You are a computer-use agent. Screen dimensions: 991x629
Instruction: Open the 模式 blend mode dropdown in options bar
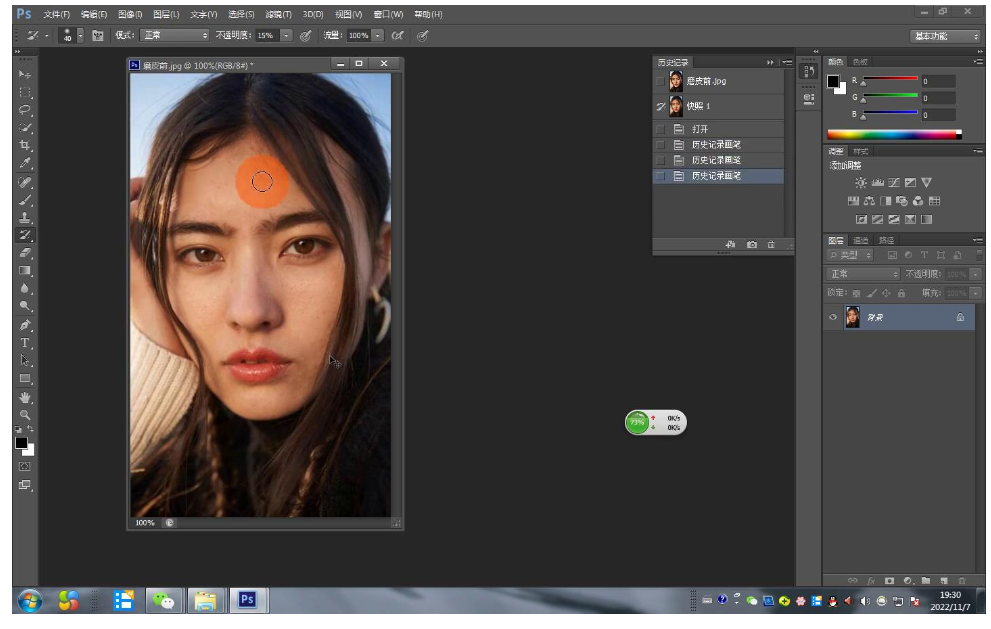pos(175,35)
